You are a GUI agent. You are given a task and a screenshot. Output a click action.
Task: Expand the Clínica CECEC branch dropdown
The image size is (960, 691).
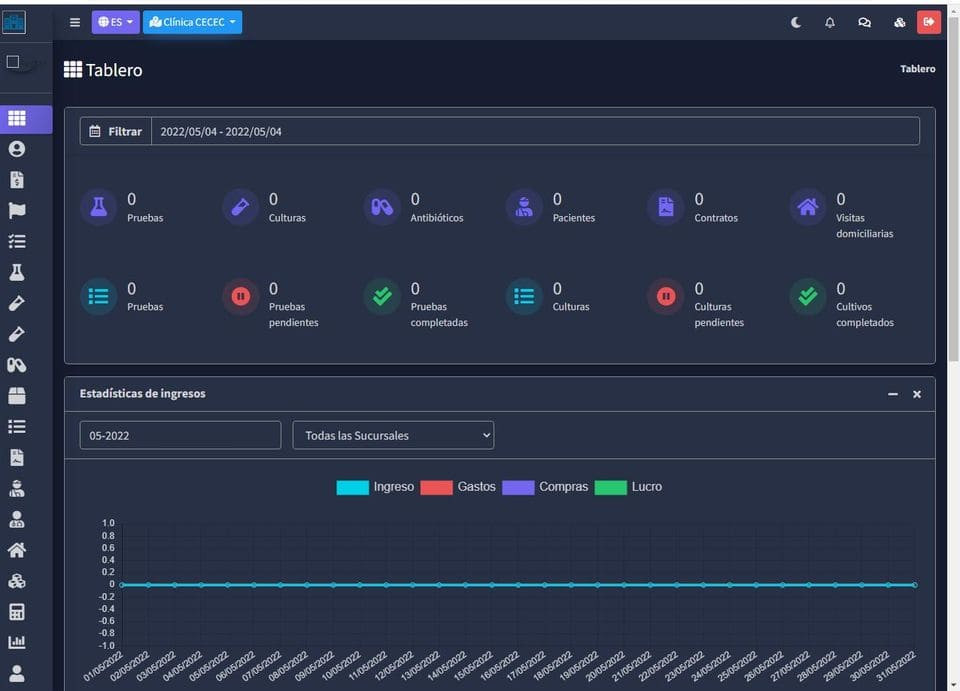pyautogui.click(x=192, y=22)
